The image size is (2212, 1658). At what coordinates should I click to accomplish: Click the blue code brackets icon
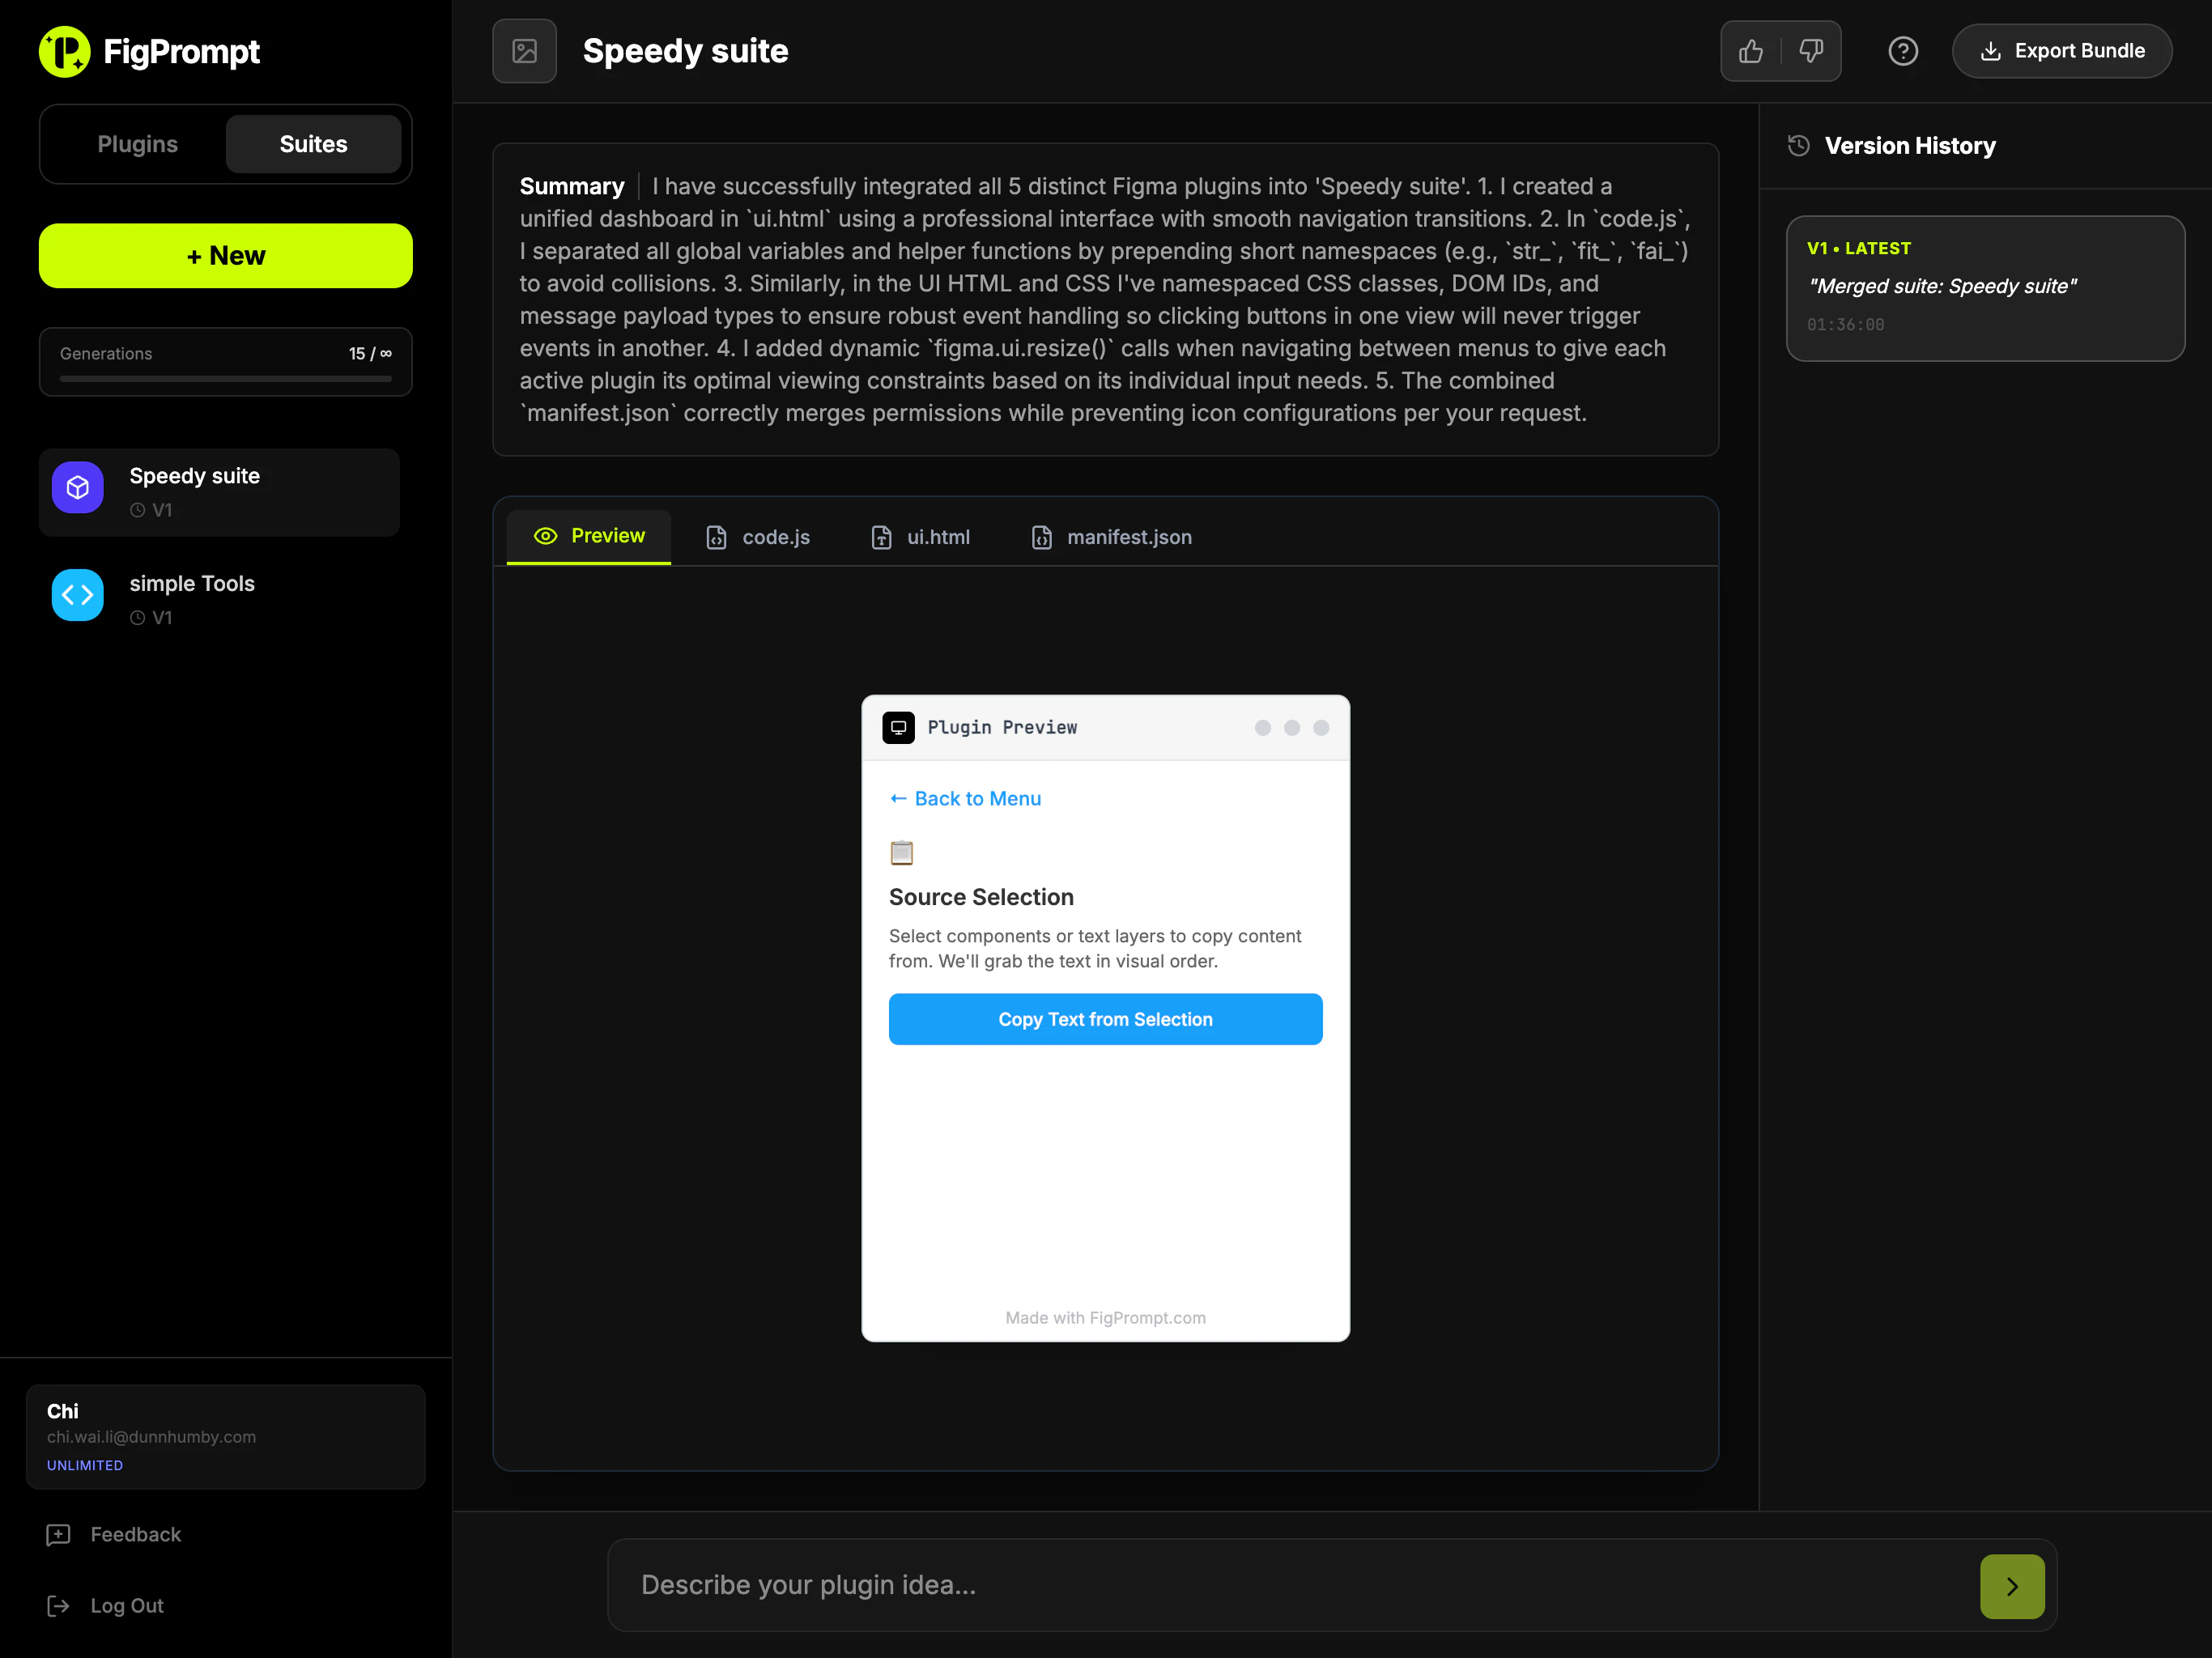click(x=78, y=595)
